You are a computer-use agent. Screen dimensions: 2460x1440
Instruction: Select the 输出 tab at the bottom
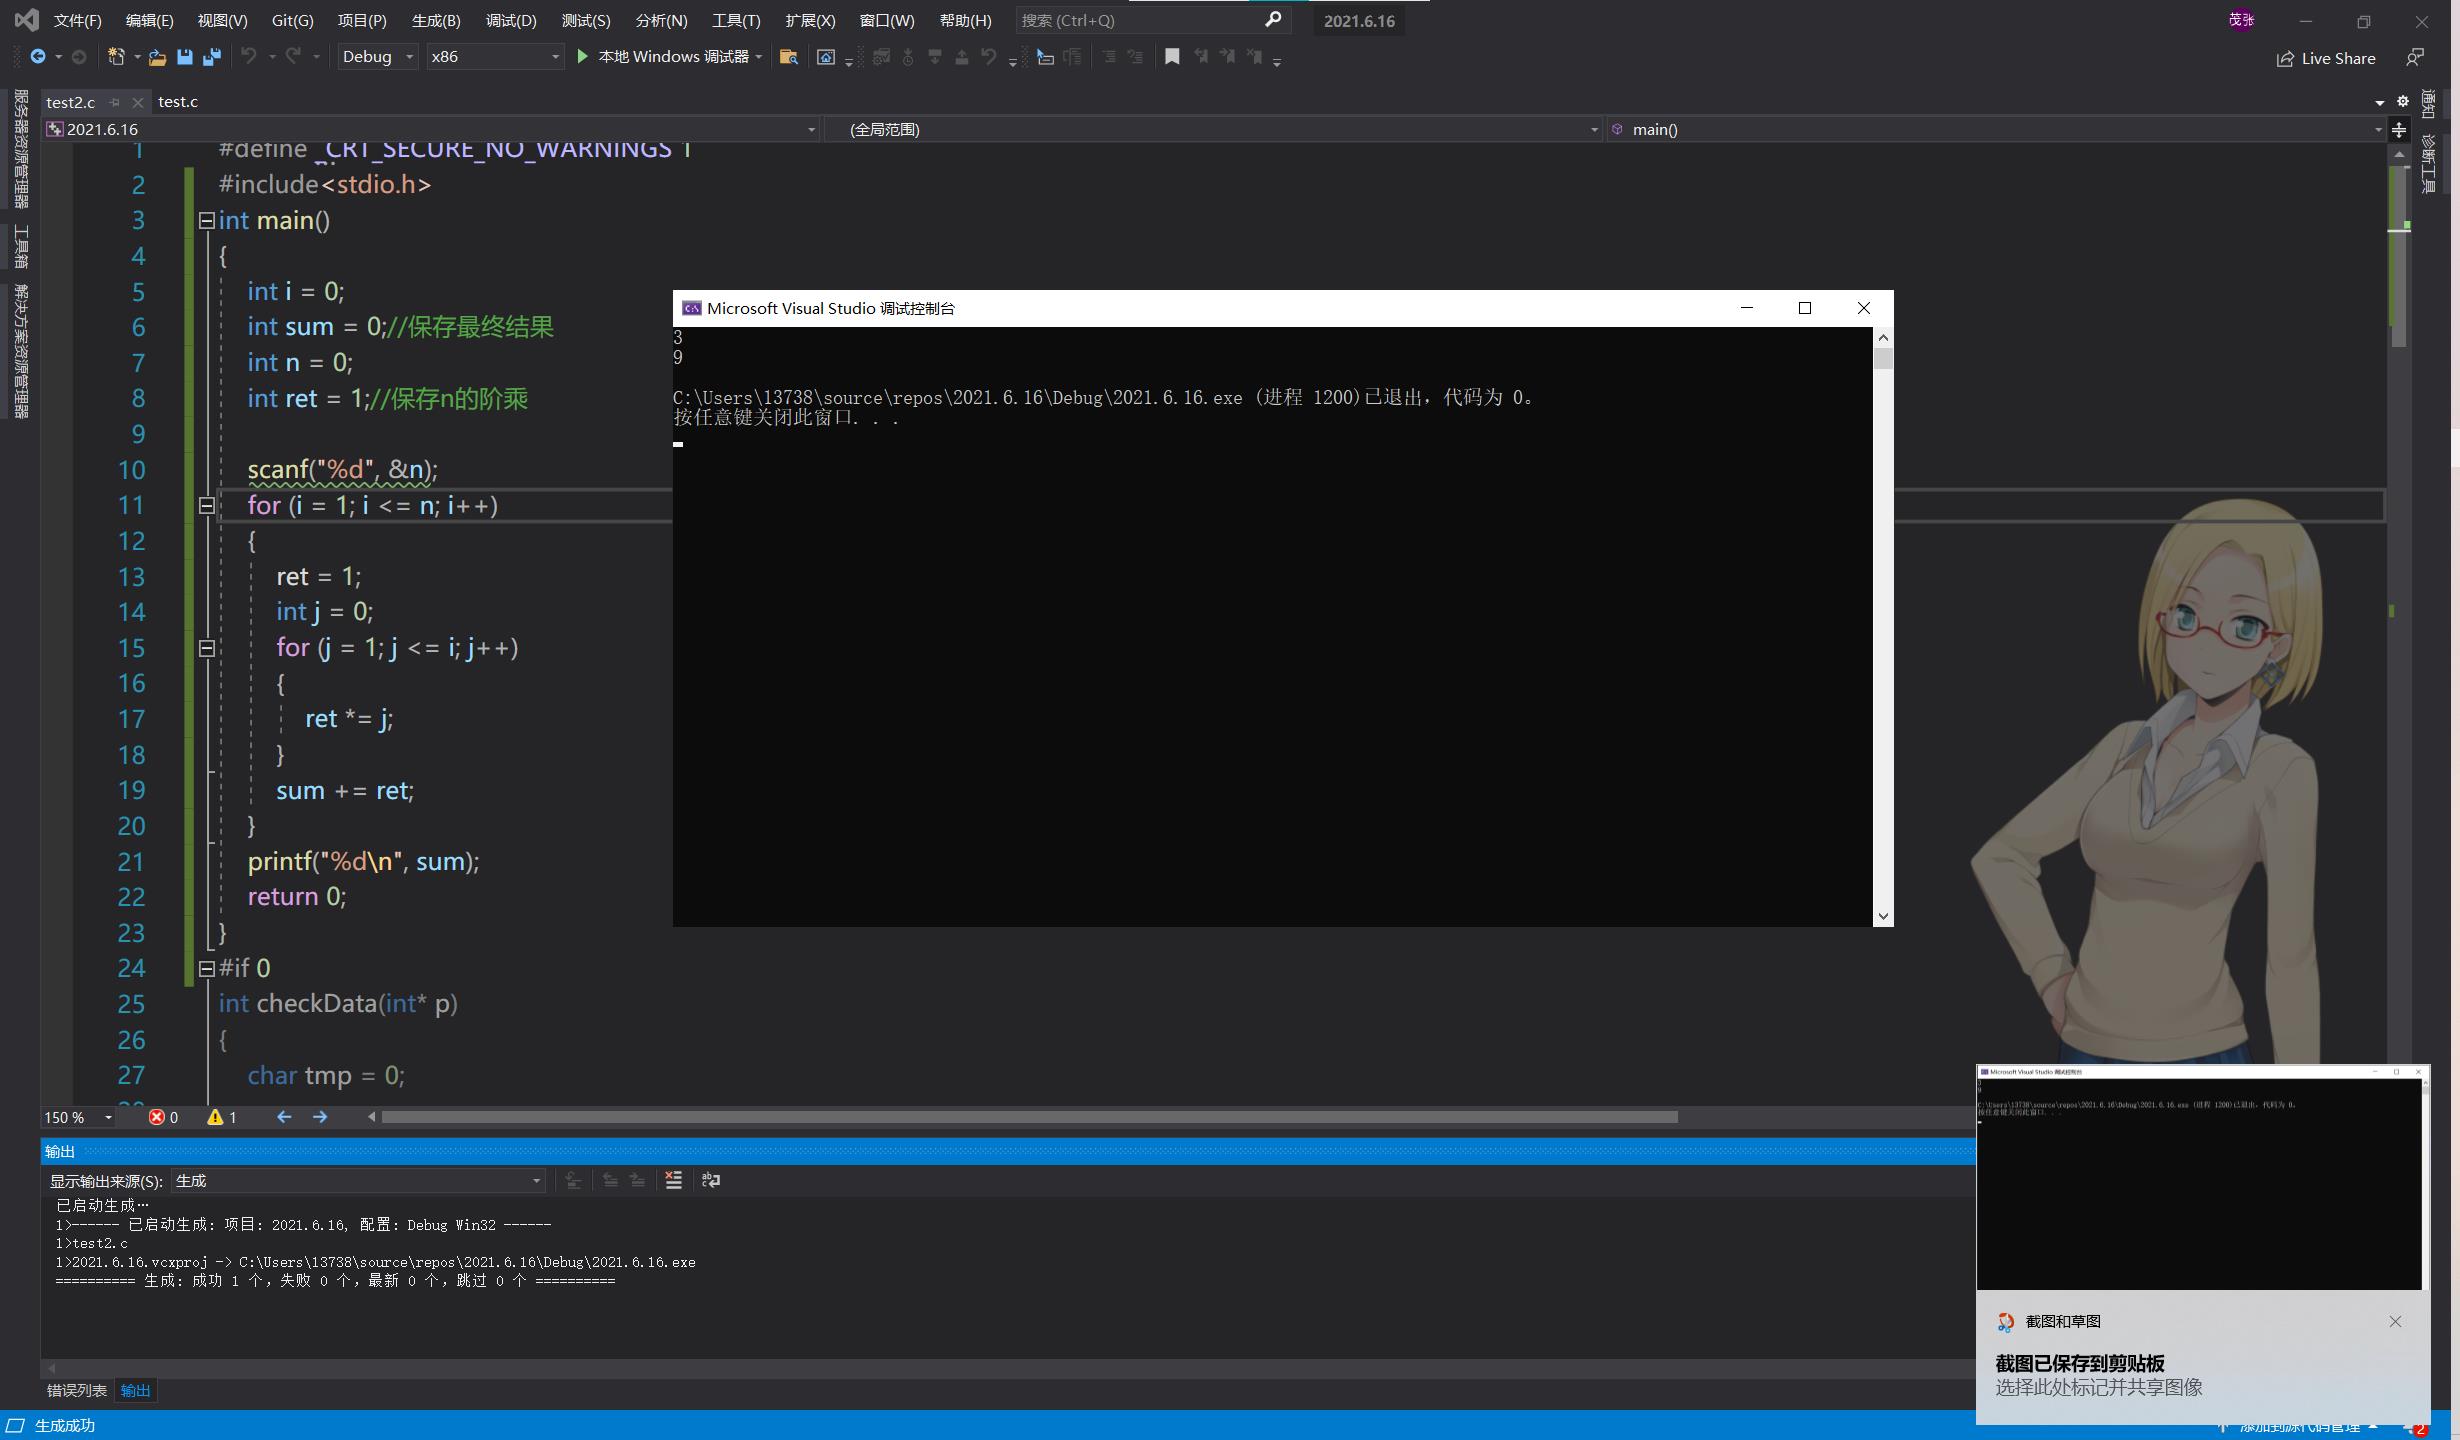tap(135, 1391)
